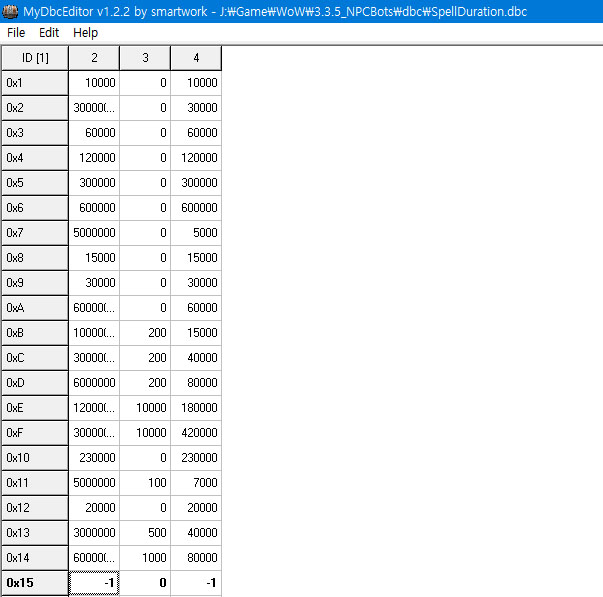Select row header 0x11

click(35, 483)
